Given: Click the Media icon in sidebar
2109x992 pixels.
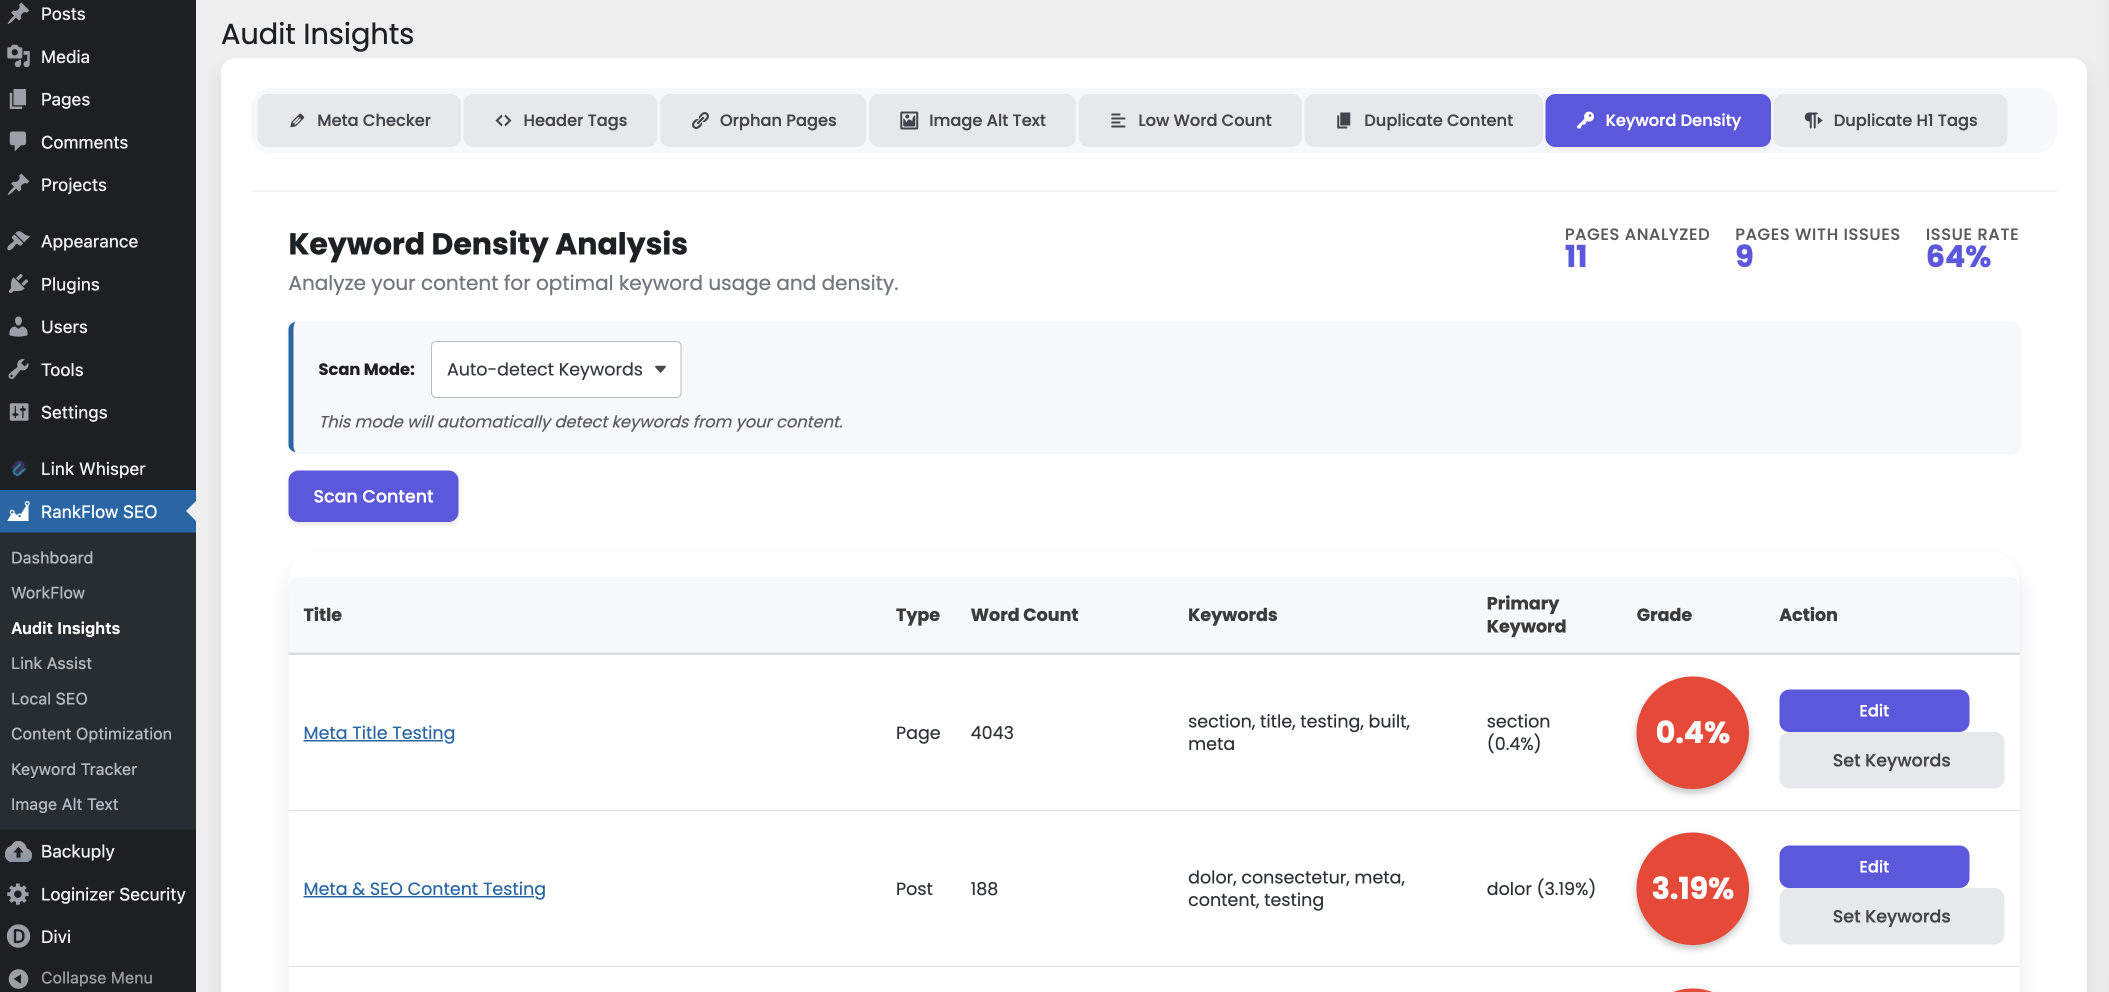Looking at the screenshot, I should pos(18,57).
